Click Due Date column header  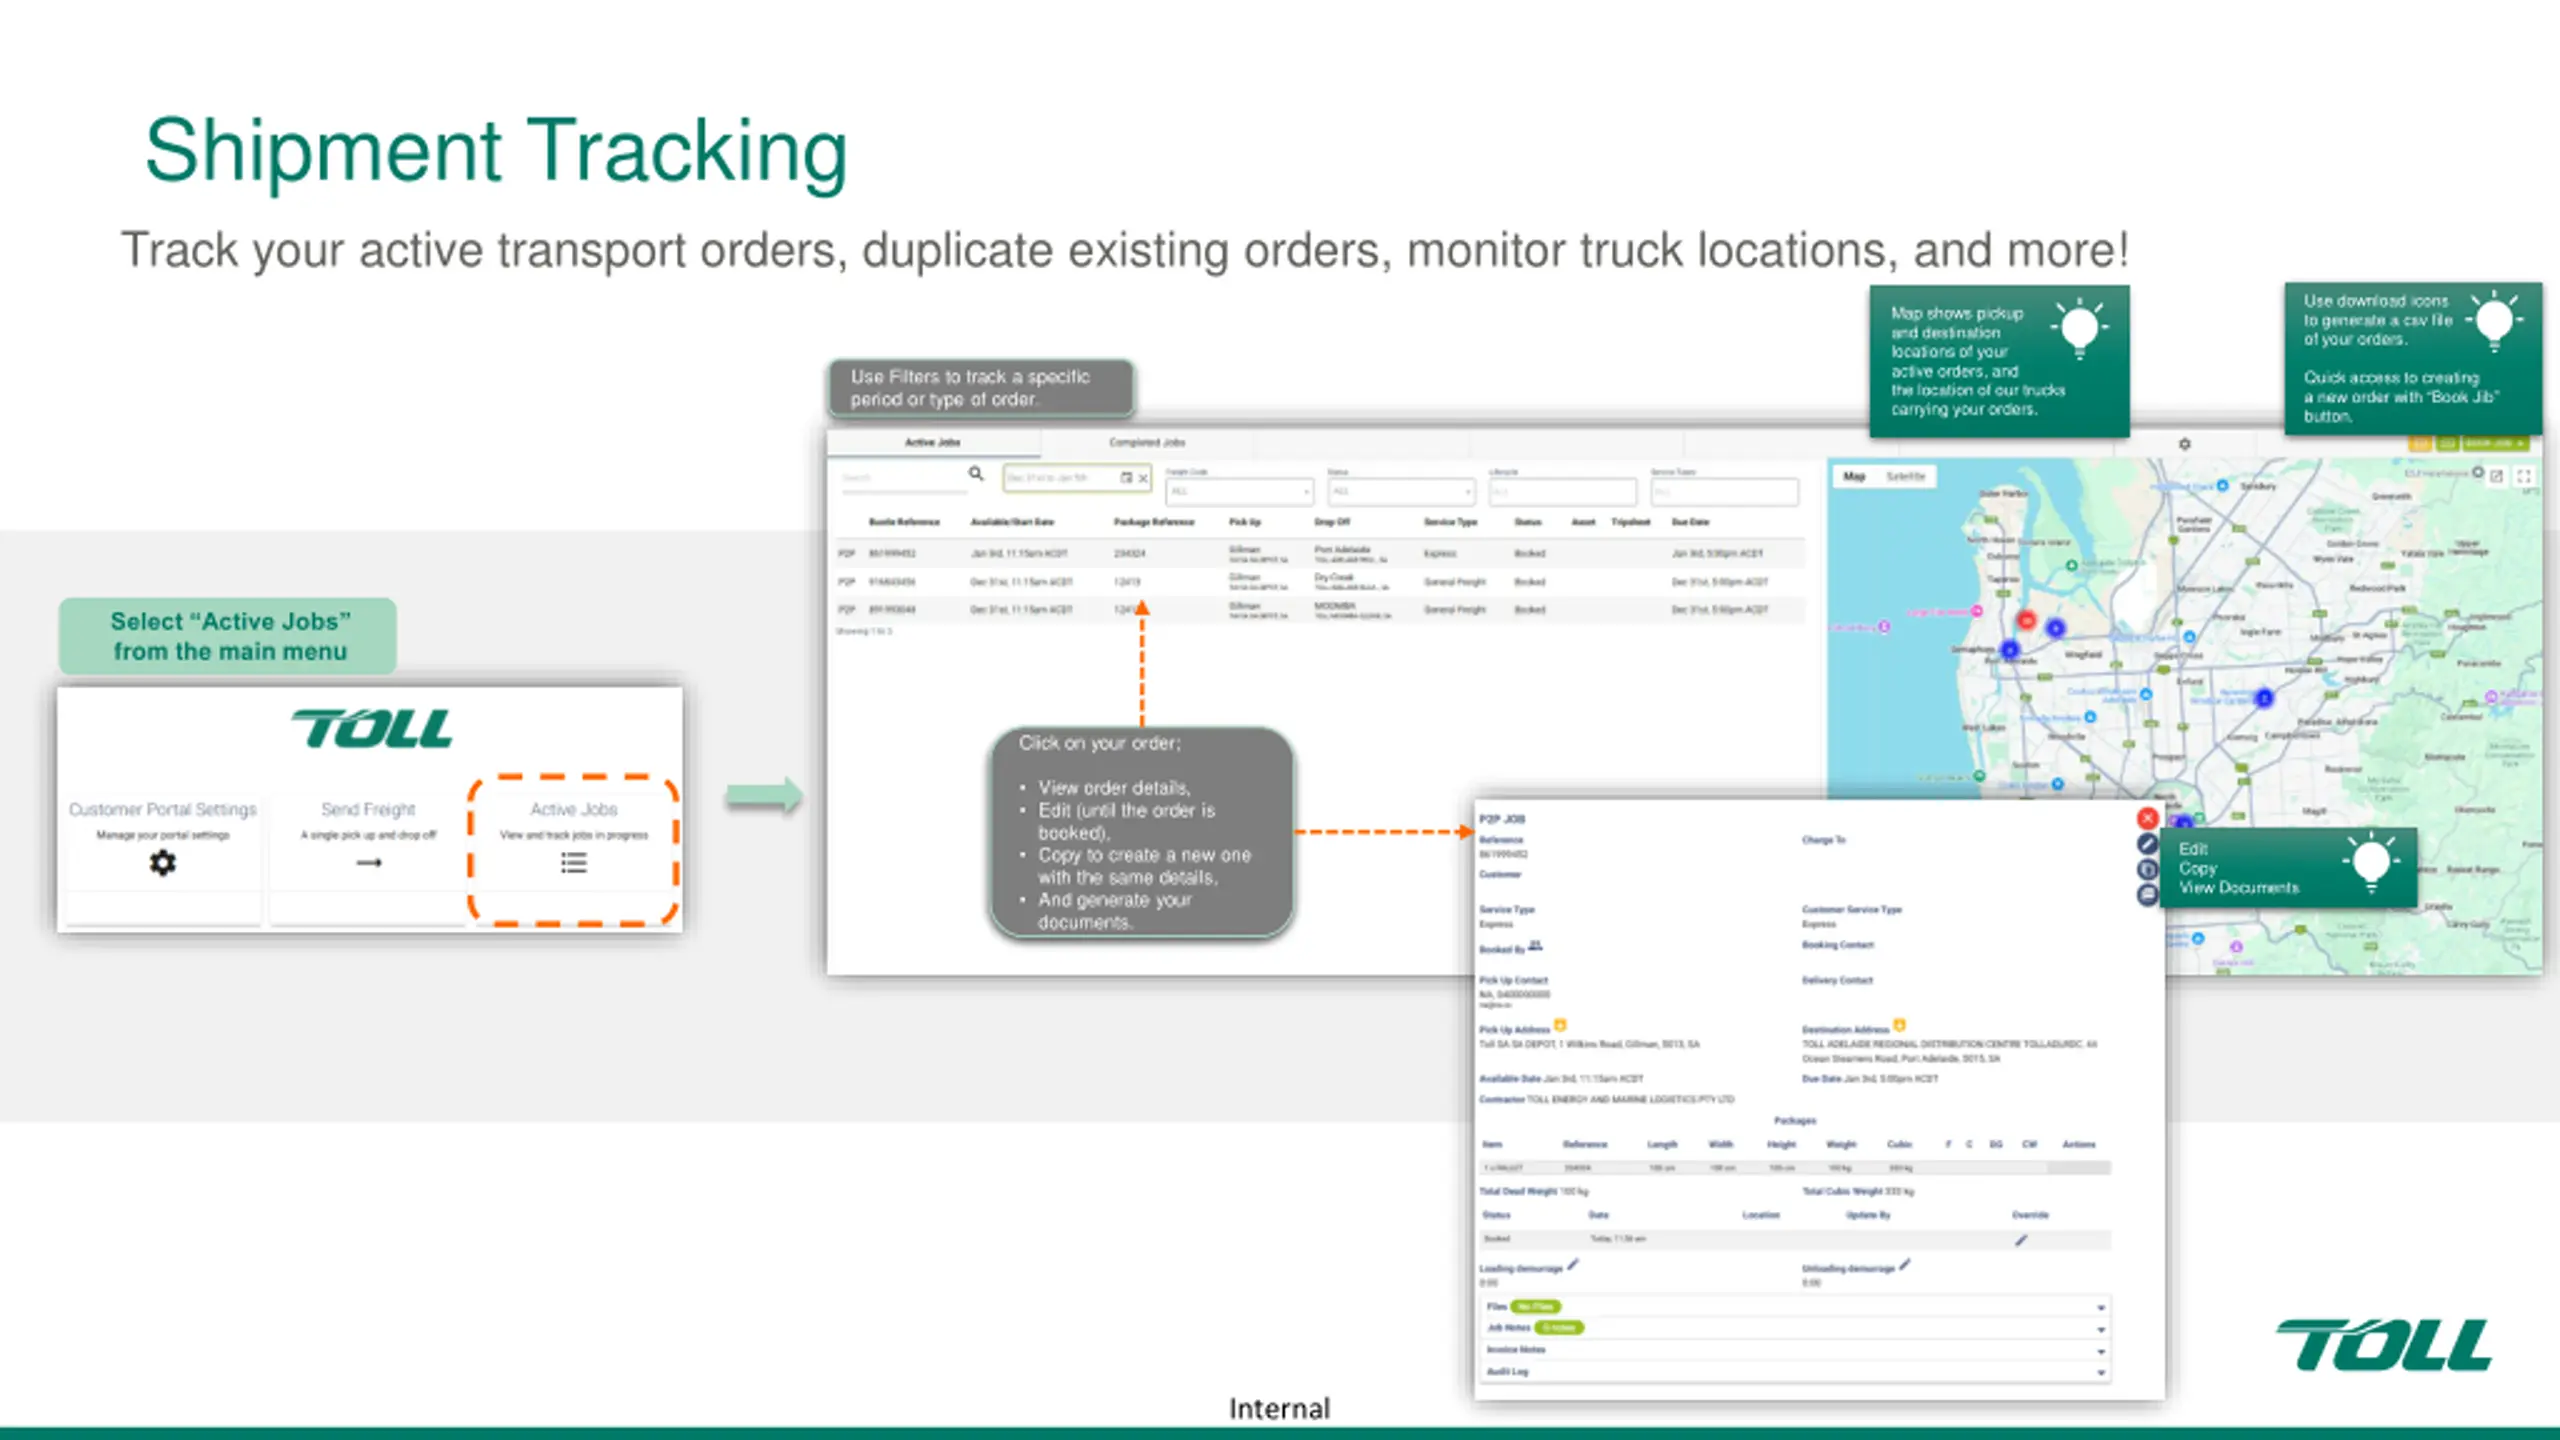pyautogui.click(x=1690, y=522)
